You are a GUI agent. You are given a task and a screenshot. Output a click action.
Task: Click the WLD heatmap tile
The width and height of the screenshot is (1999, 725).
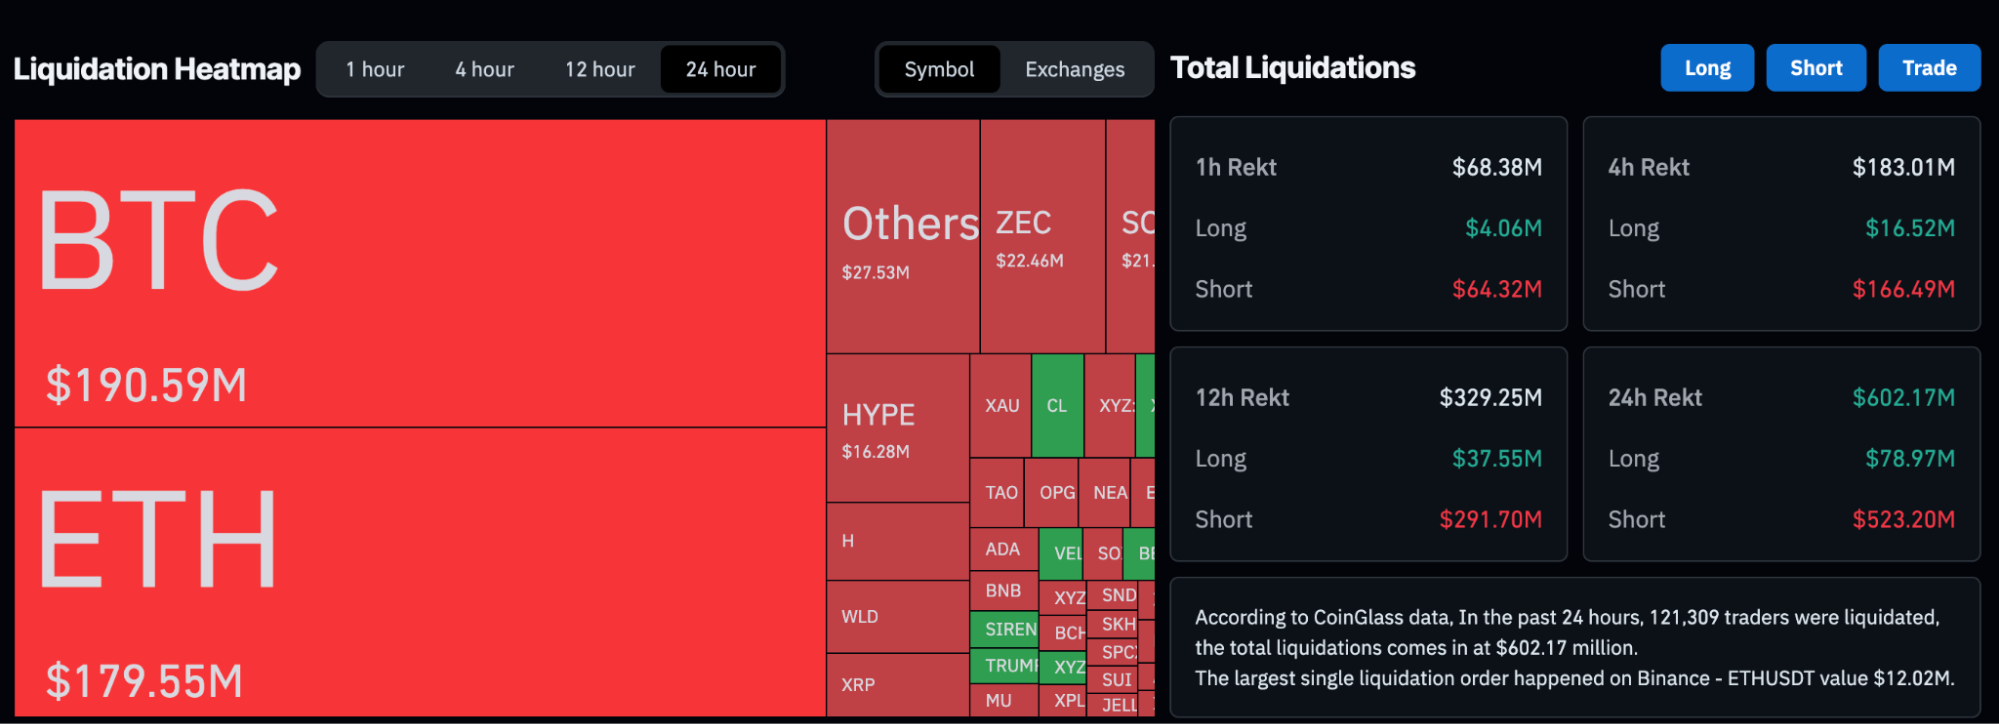[898, 617]
